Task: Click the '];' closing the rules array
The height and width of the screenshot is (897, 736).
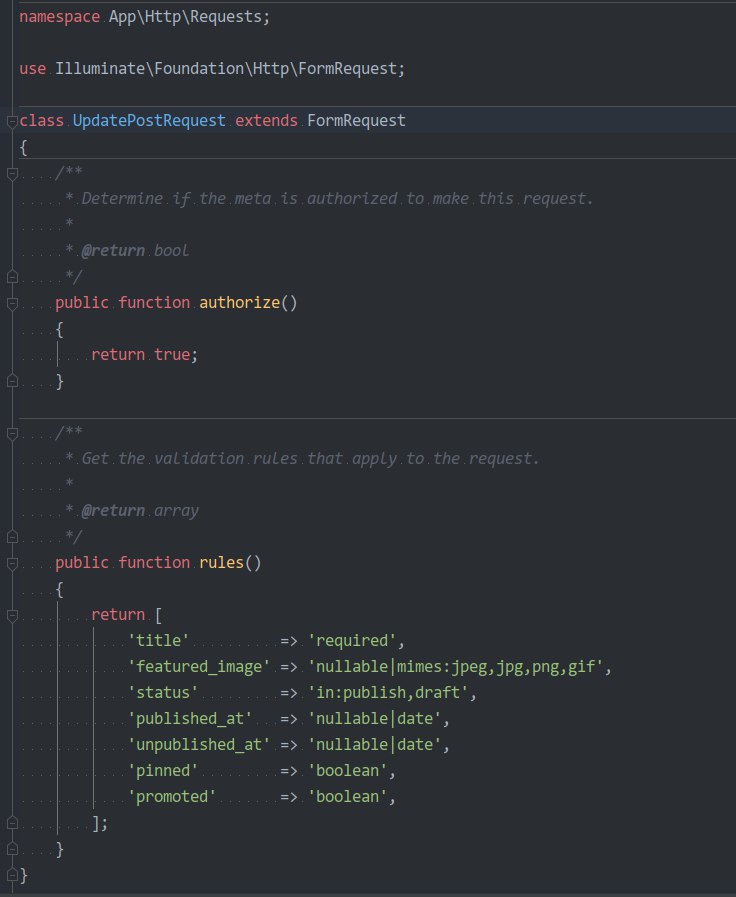Action: point(100,823)
